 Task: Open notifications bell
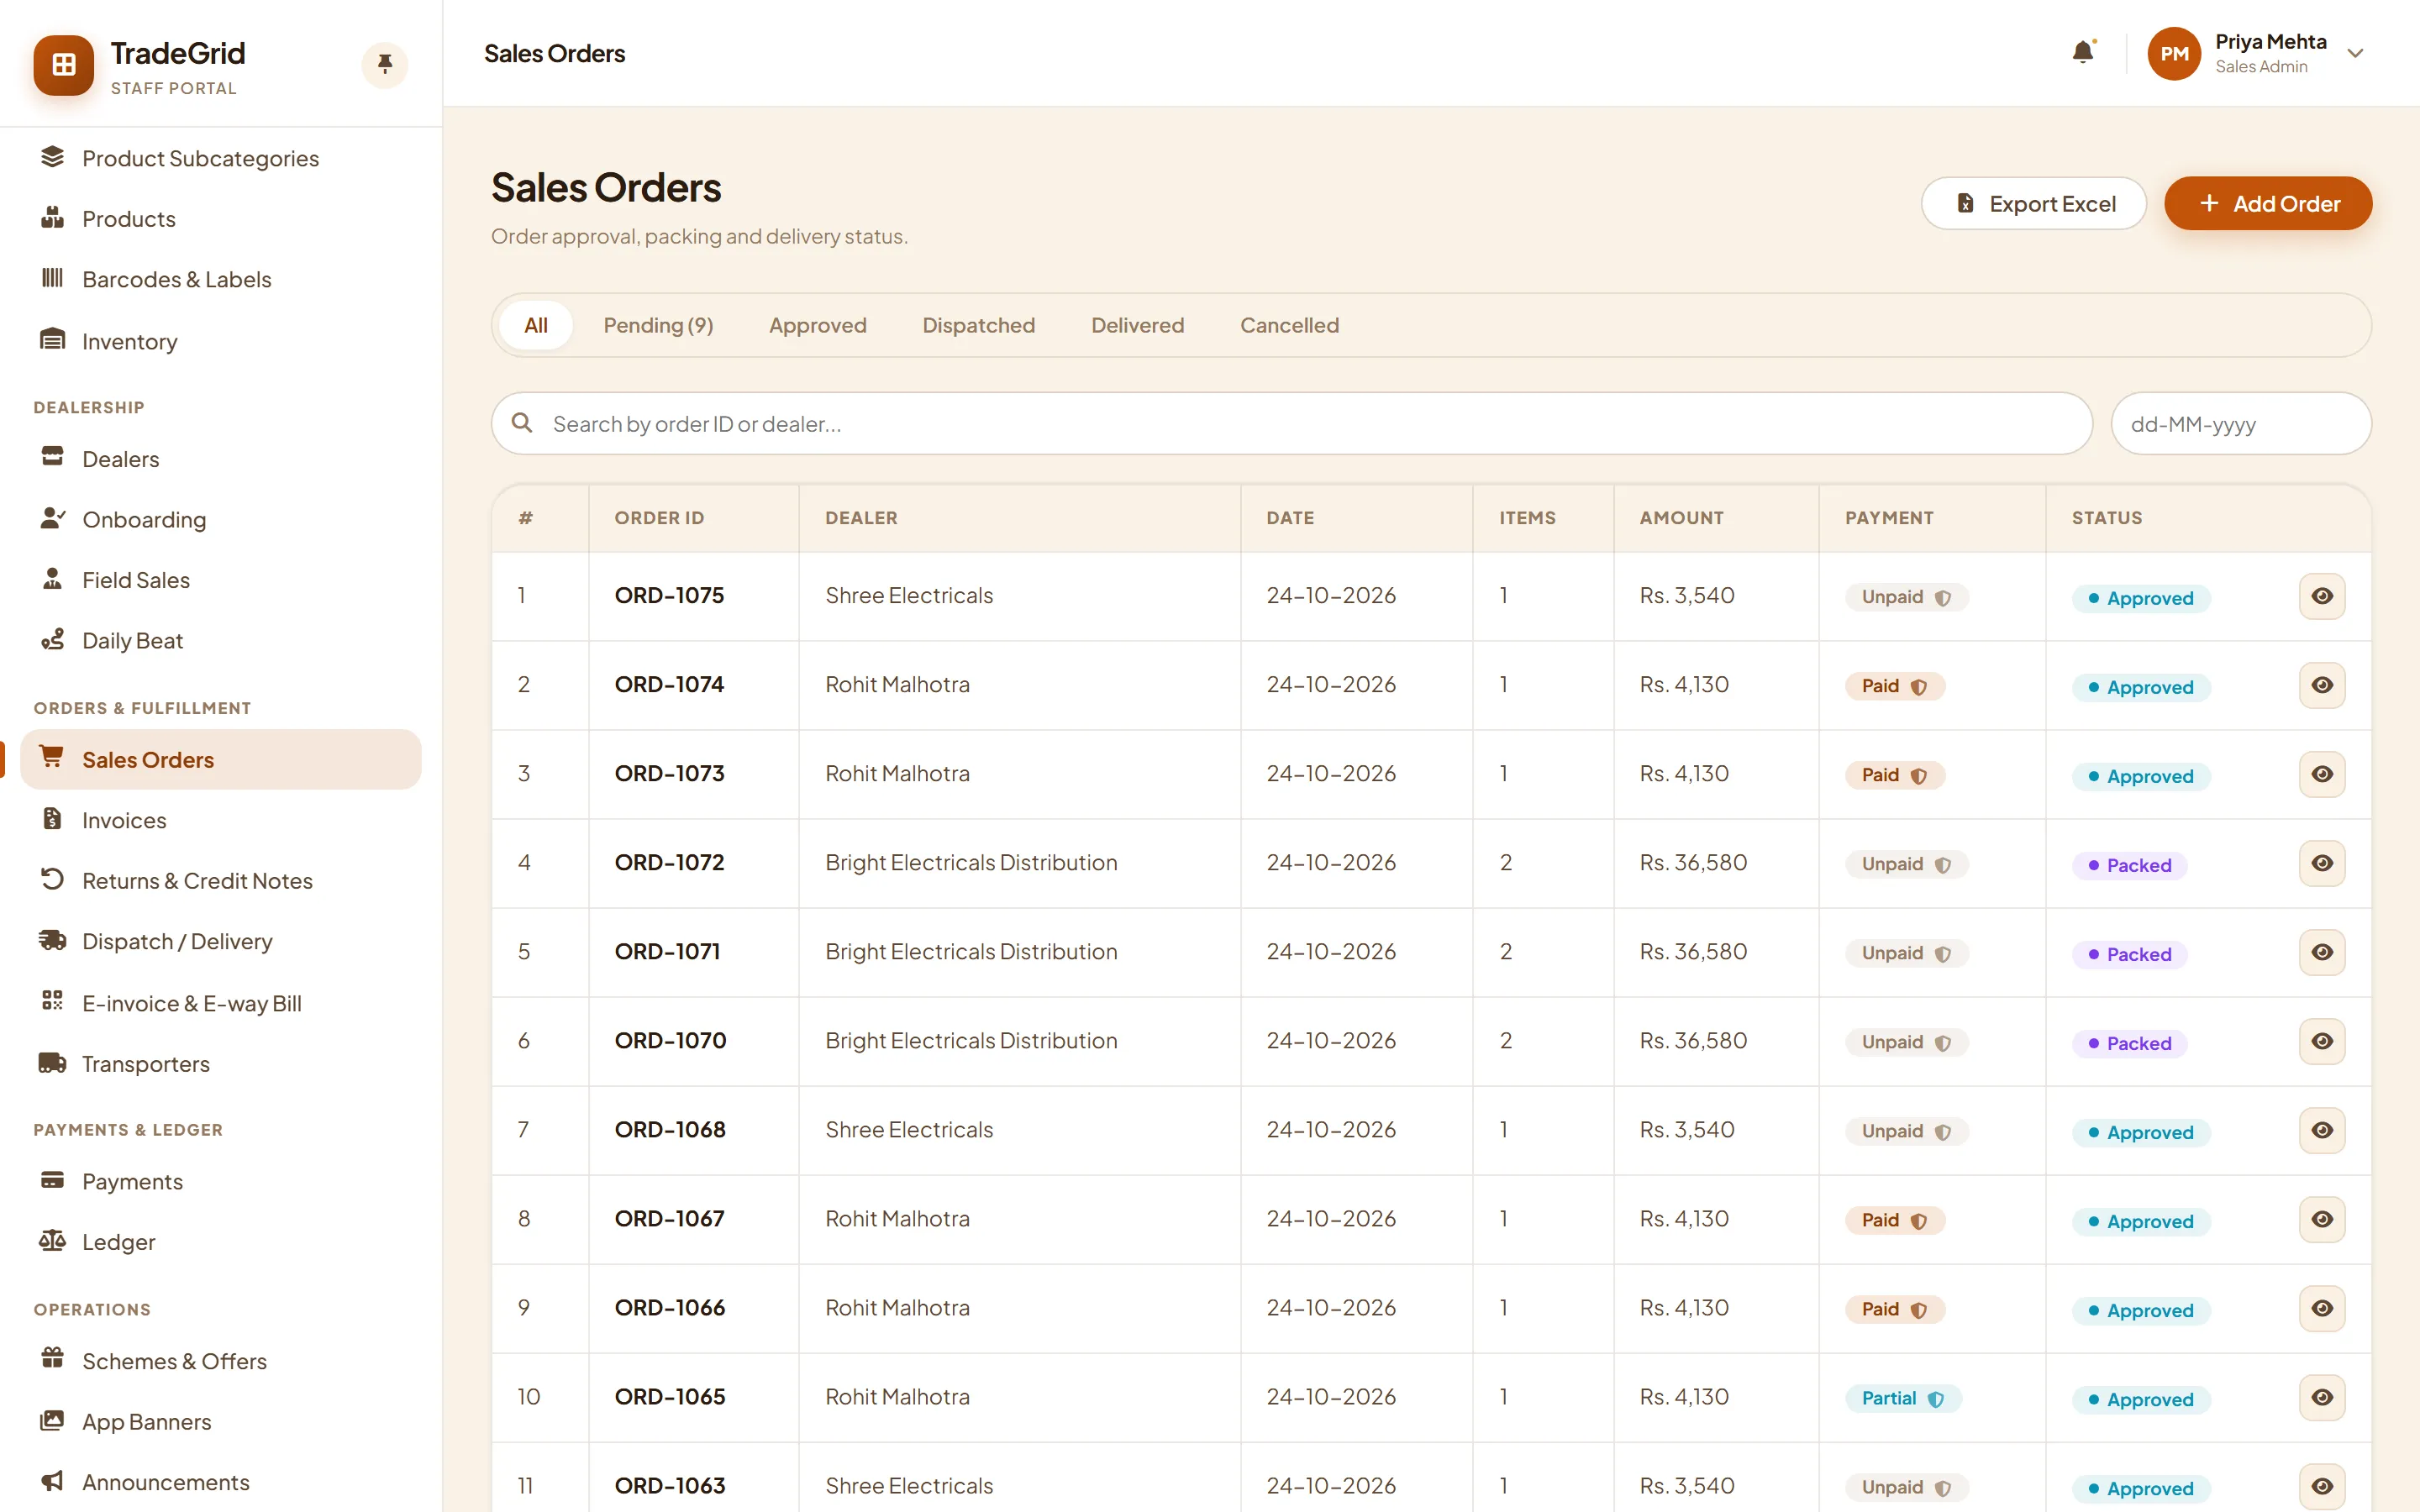pyautogui.click(x=2083, y=53)
